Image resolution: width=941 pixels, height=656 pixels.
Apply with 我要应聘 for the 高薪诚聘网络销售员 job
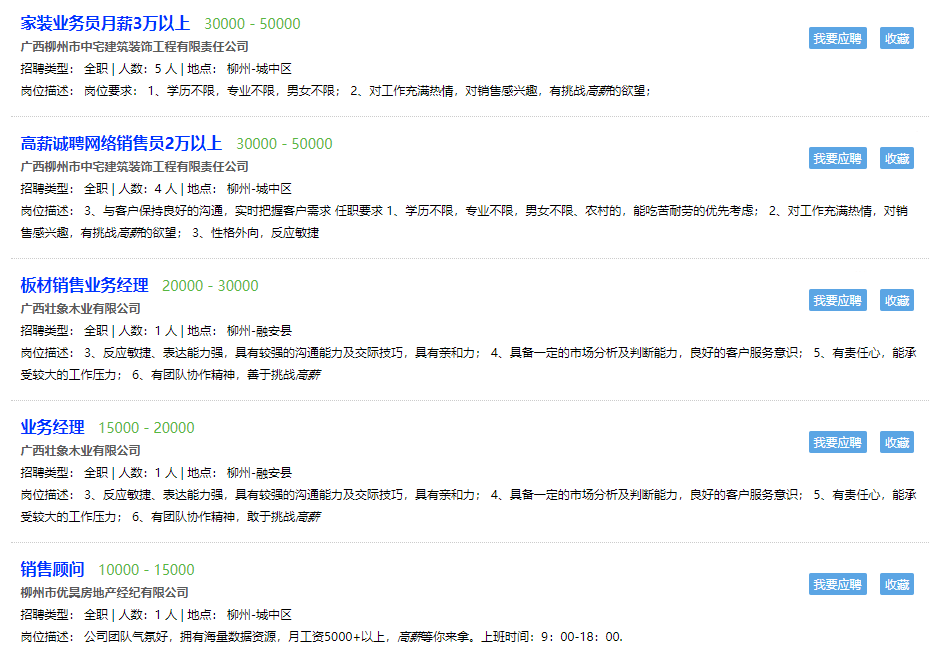pyautogui.click(x=837, y=158)
